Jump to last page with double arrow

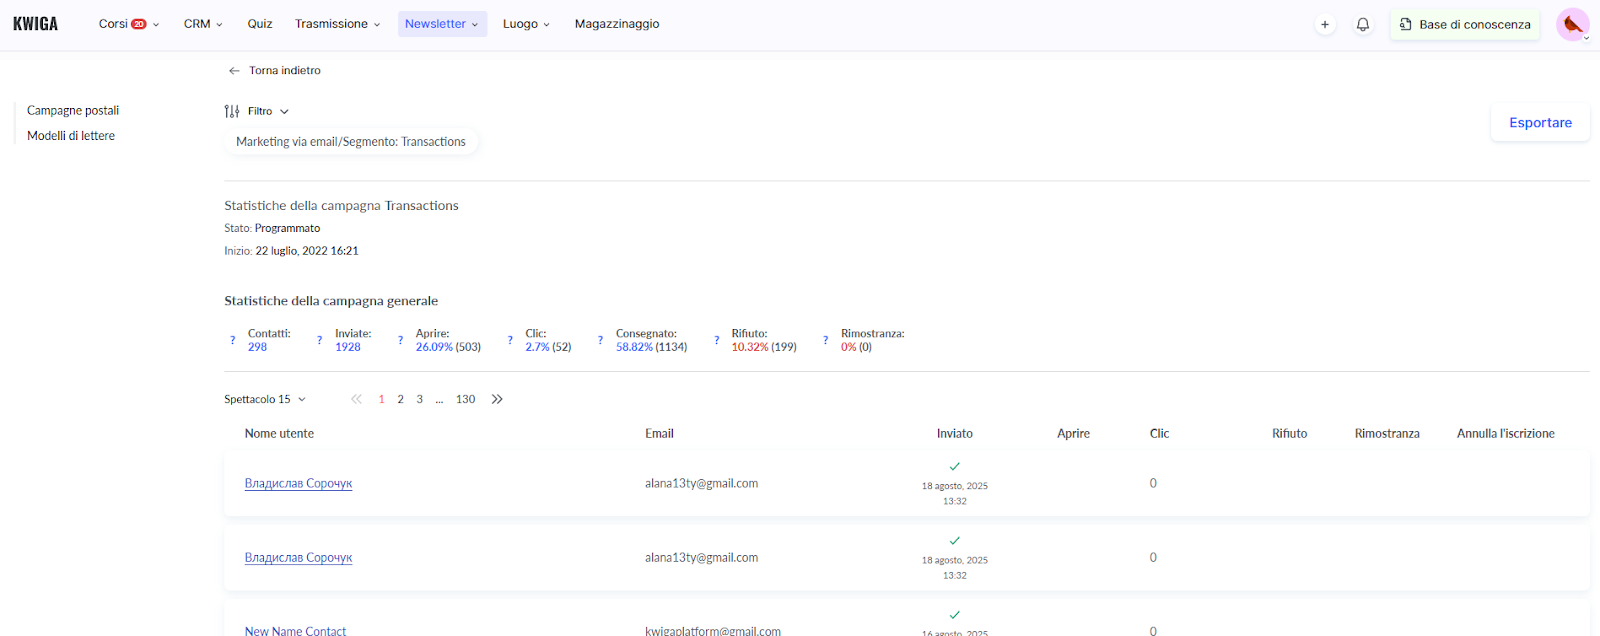point(497,399)
